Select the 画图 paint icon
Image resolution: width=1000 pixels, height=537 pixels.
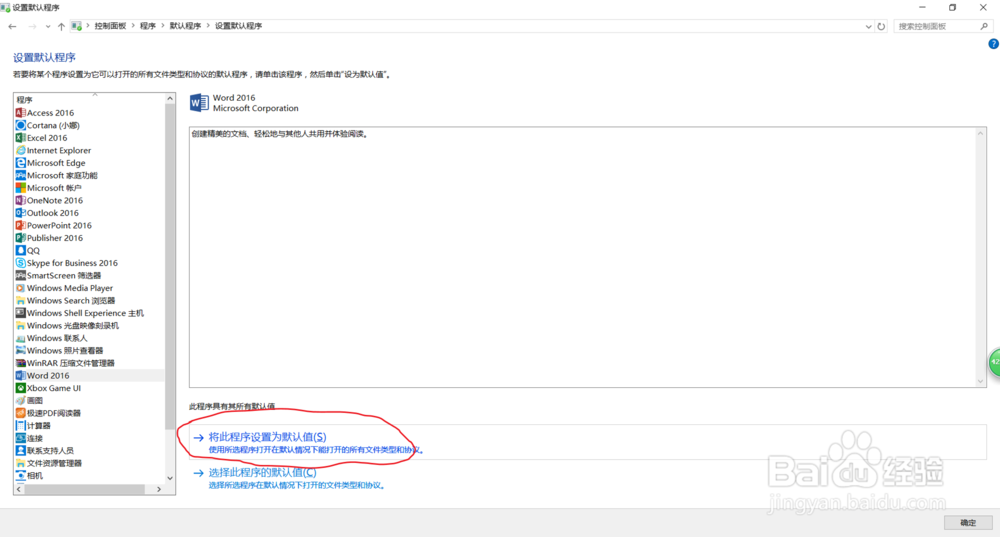[x=20, y=401]
